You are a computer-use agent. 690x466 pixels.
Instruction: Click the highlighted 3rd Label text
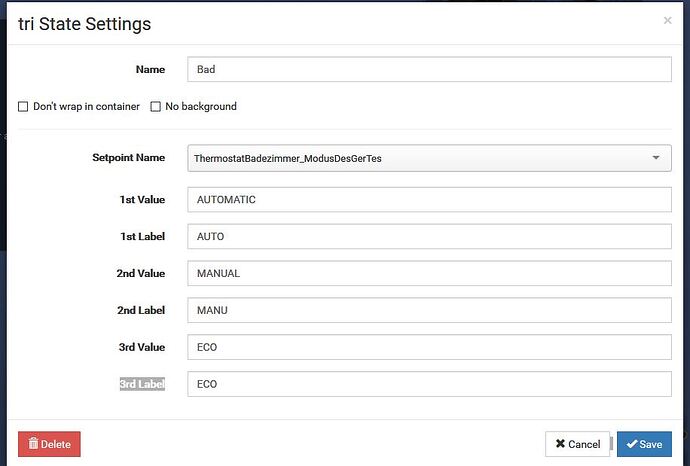142,384
